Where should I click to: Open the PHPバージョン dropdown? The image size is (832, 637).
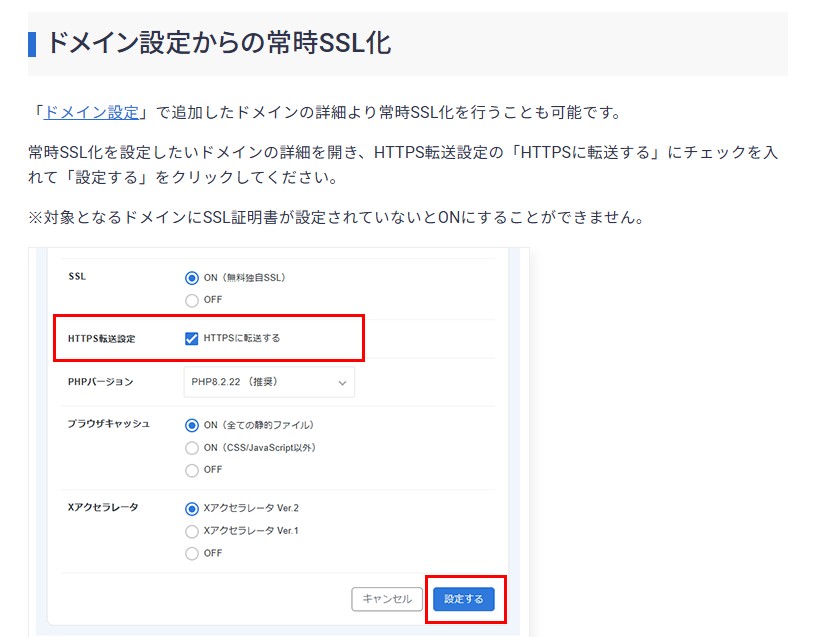(269, 382)
